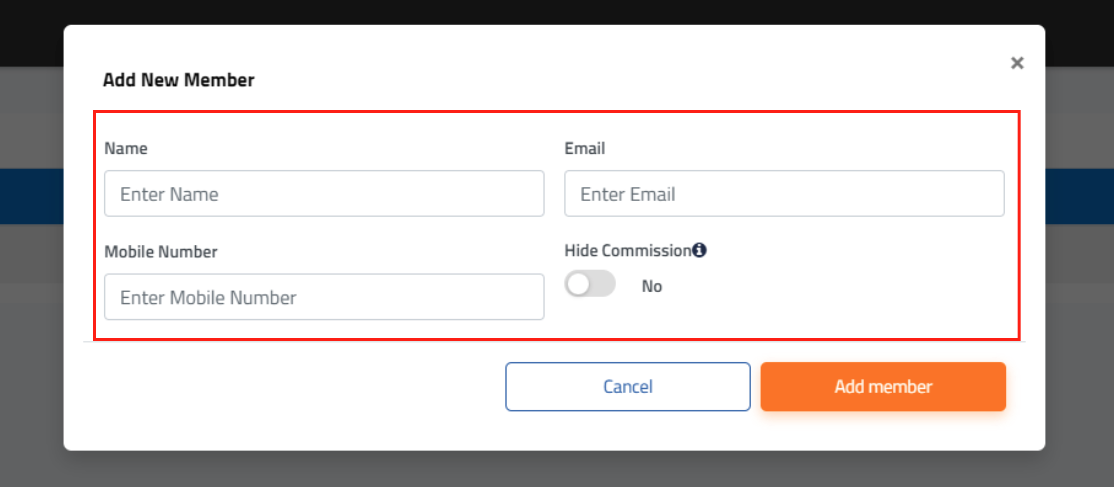
Task: Click the Email field label
Action: point(585,148)
